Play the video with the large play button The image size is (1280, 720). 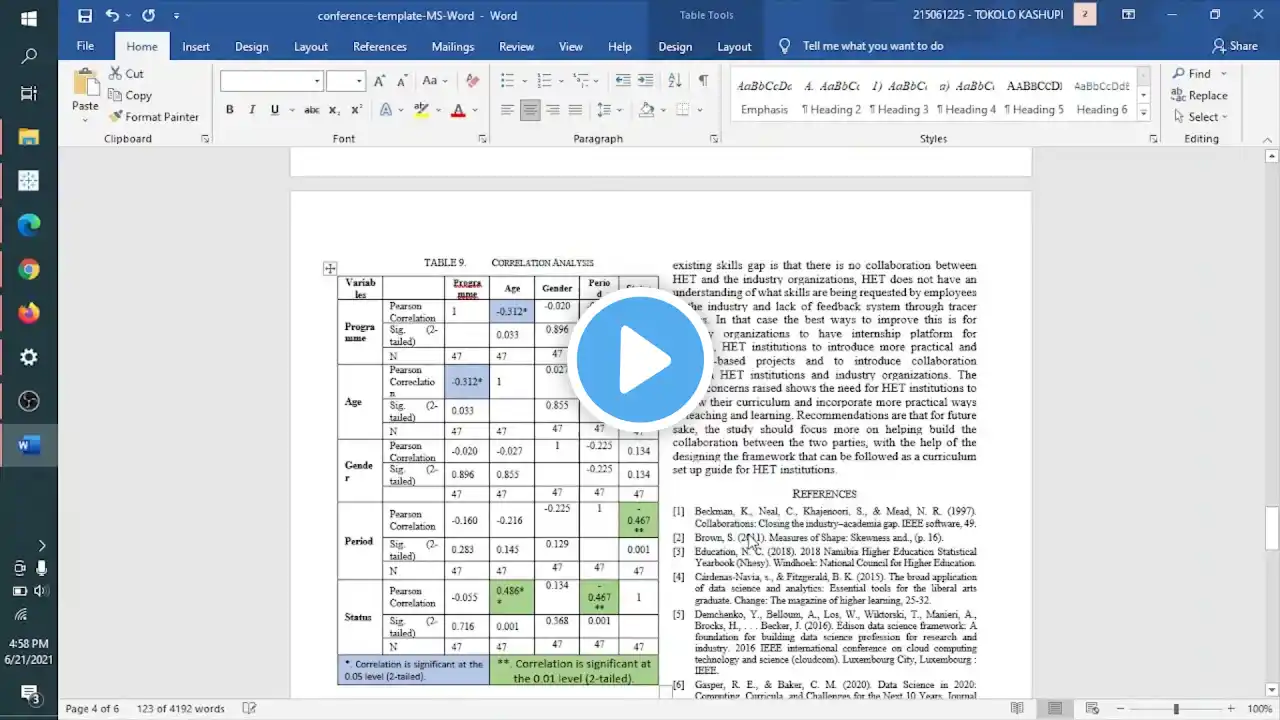coord(640,360)
